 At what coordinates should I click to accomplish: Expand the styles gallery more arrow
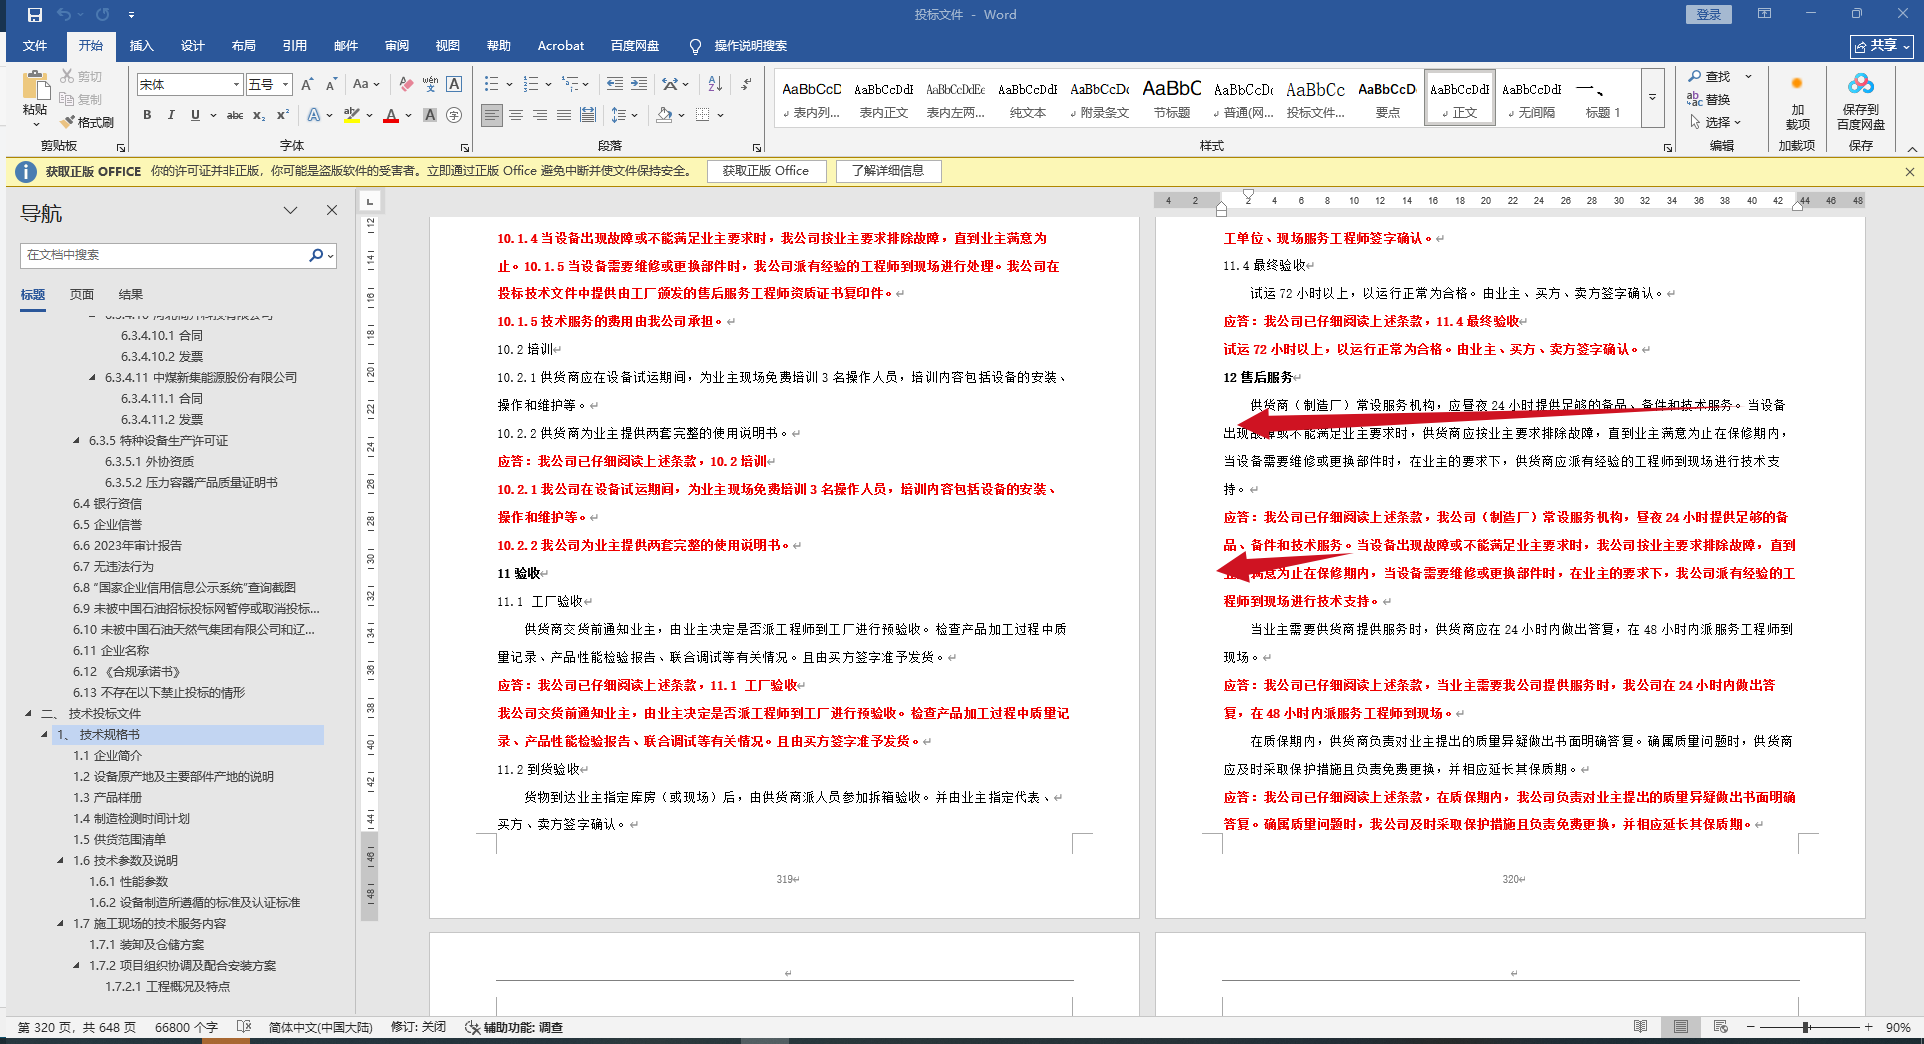coord(1652,97)
